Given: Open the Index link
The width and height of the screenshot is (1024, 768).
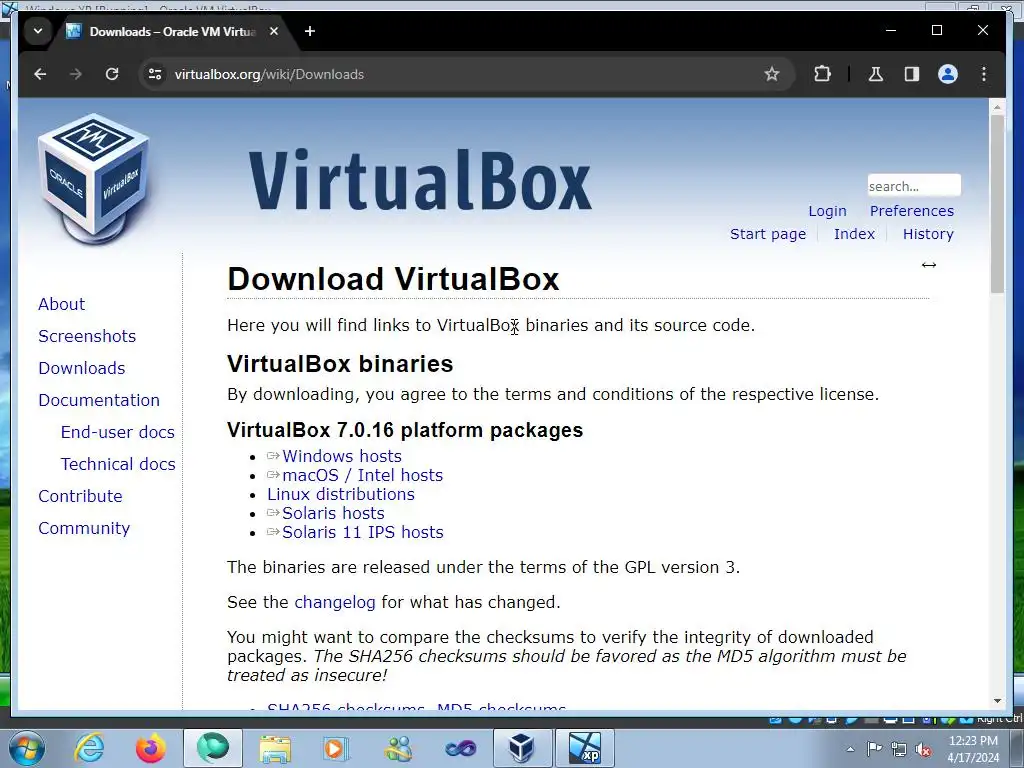Looking at the screenshot, I should [x=854, y=234].
